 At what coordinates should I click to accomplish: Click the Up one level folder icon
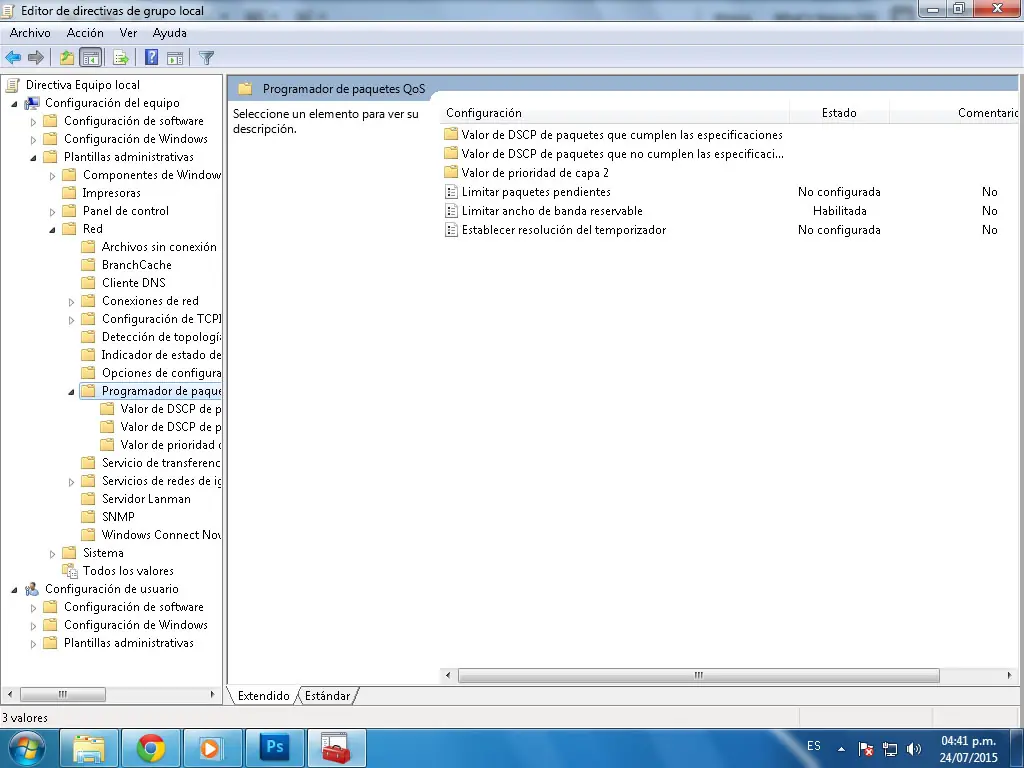pyautogui.click(x=67, y=57)
